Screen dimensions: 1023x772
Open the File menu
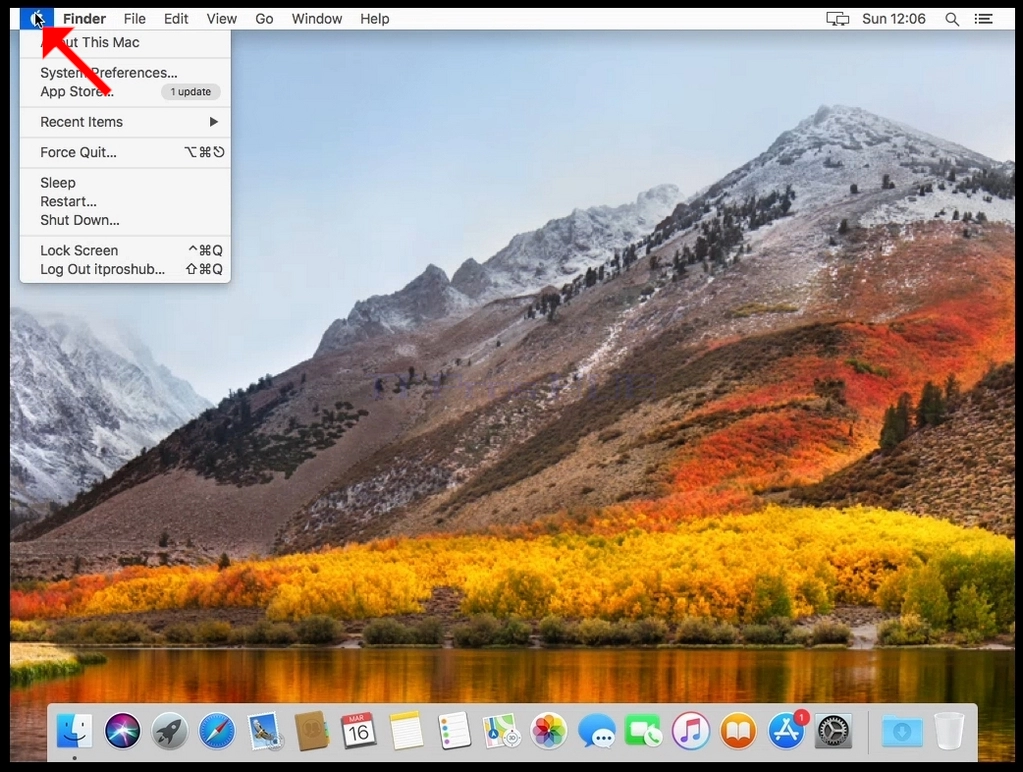click(134, 19)
